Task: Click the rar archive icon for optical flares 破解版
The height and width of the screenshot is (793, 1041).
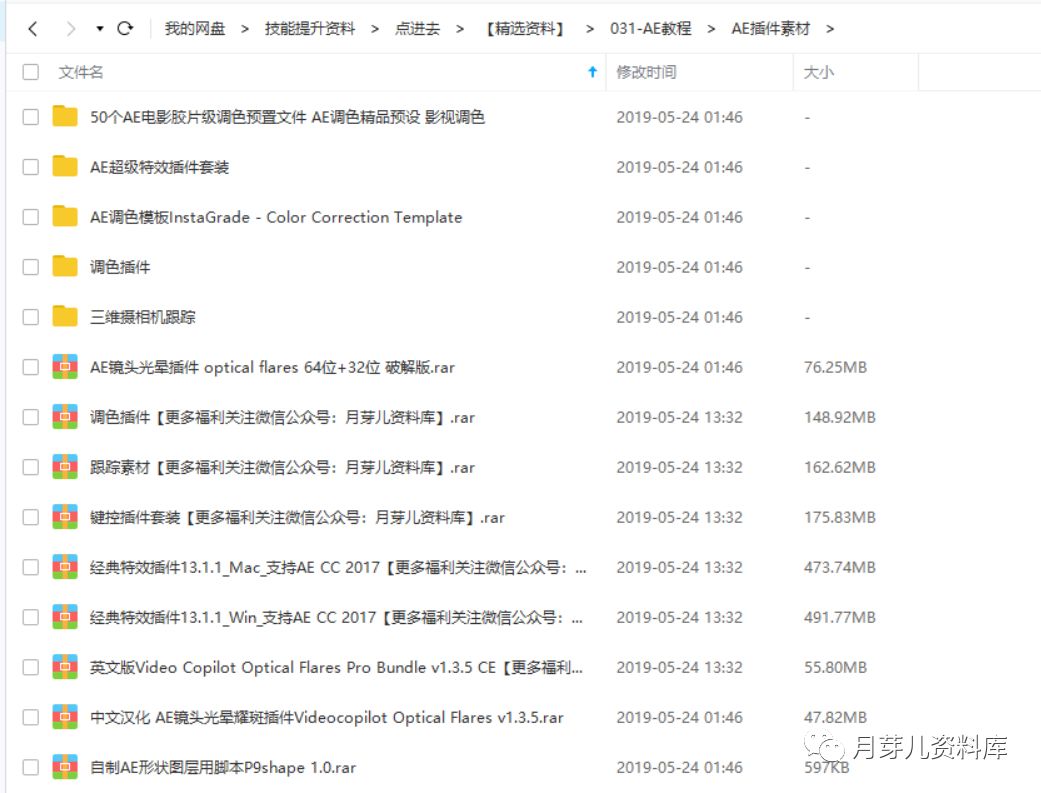Action: coord(66,367)
